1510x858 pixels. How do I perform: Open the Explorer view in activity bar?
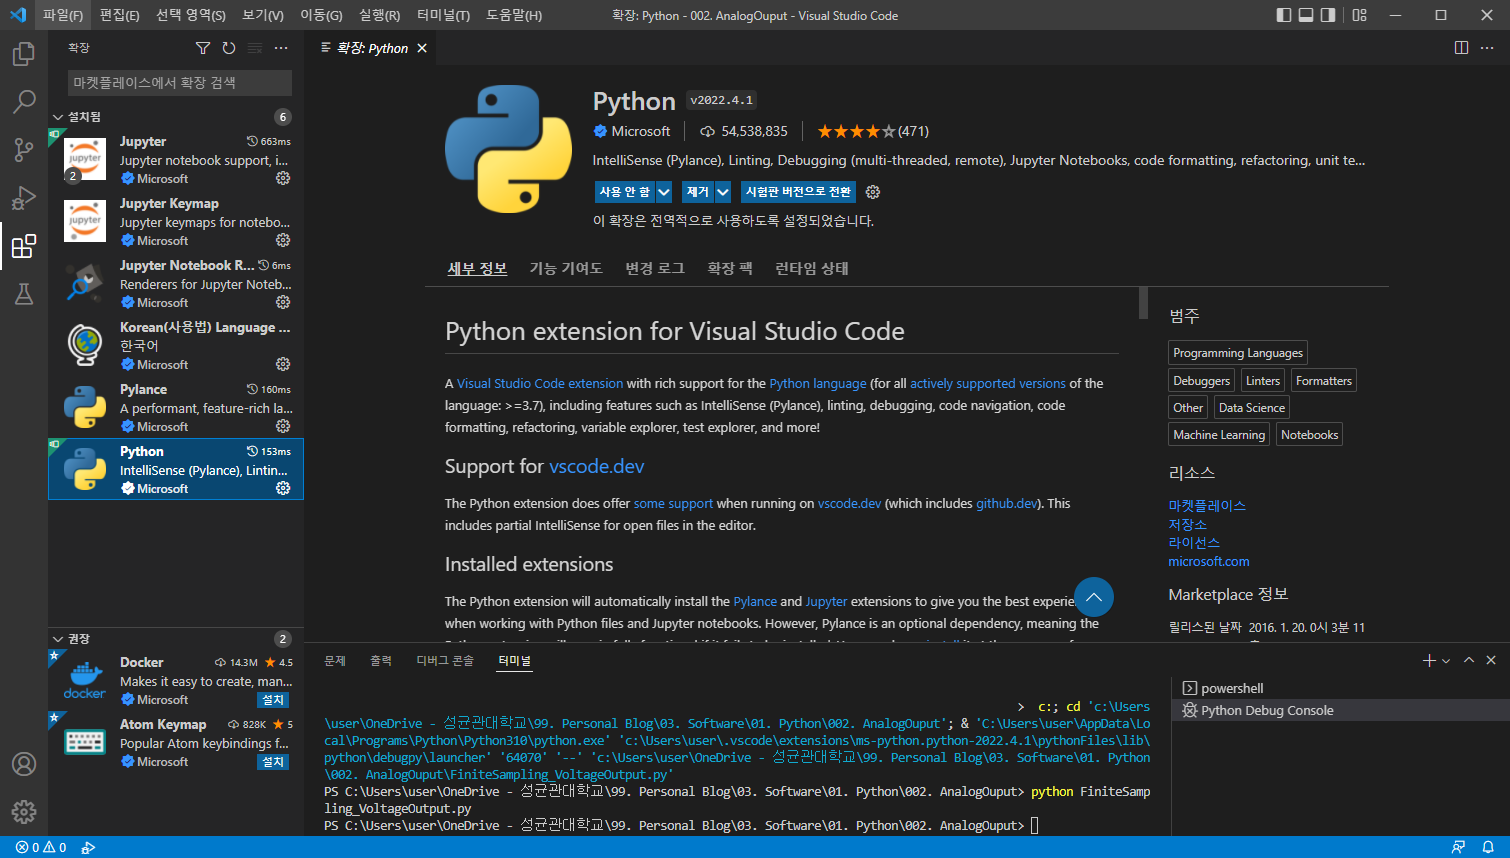pos(24,54)
